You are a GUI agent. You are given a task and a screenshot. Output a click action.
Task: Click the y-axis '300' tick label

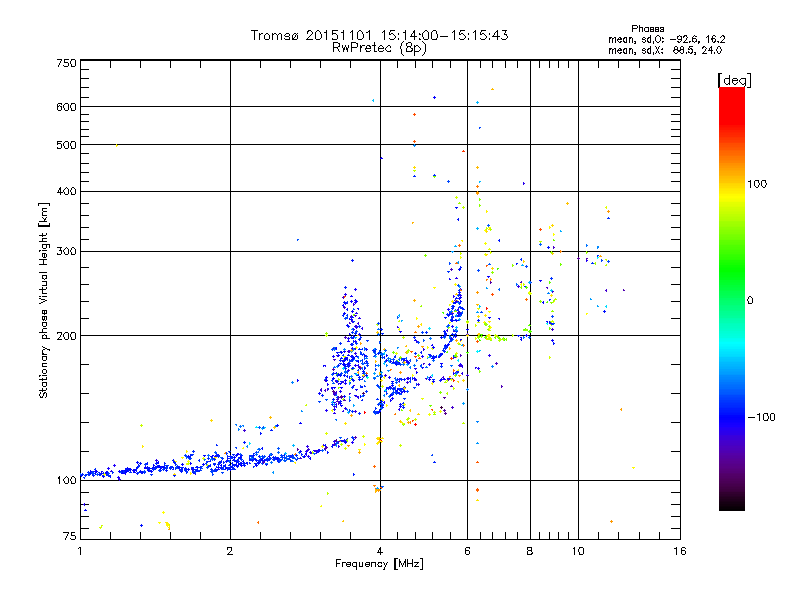tap(66, 252)
